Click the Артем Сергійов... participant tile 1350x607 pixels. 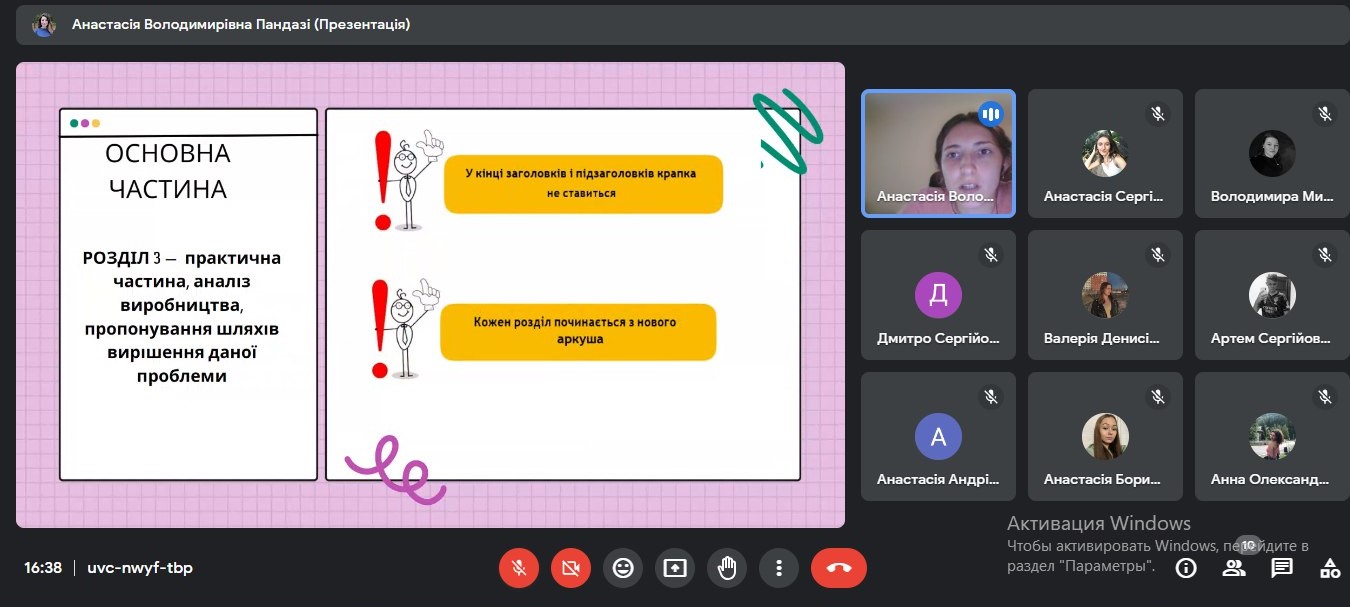click(x=1271, y=295)
